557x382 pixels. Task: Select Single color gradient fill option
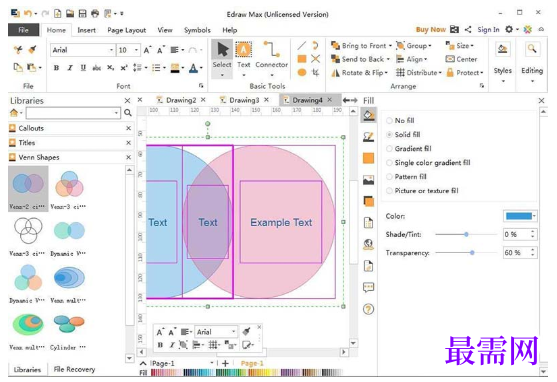428,163
